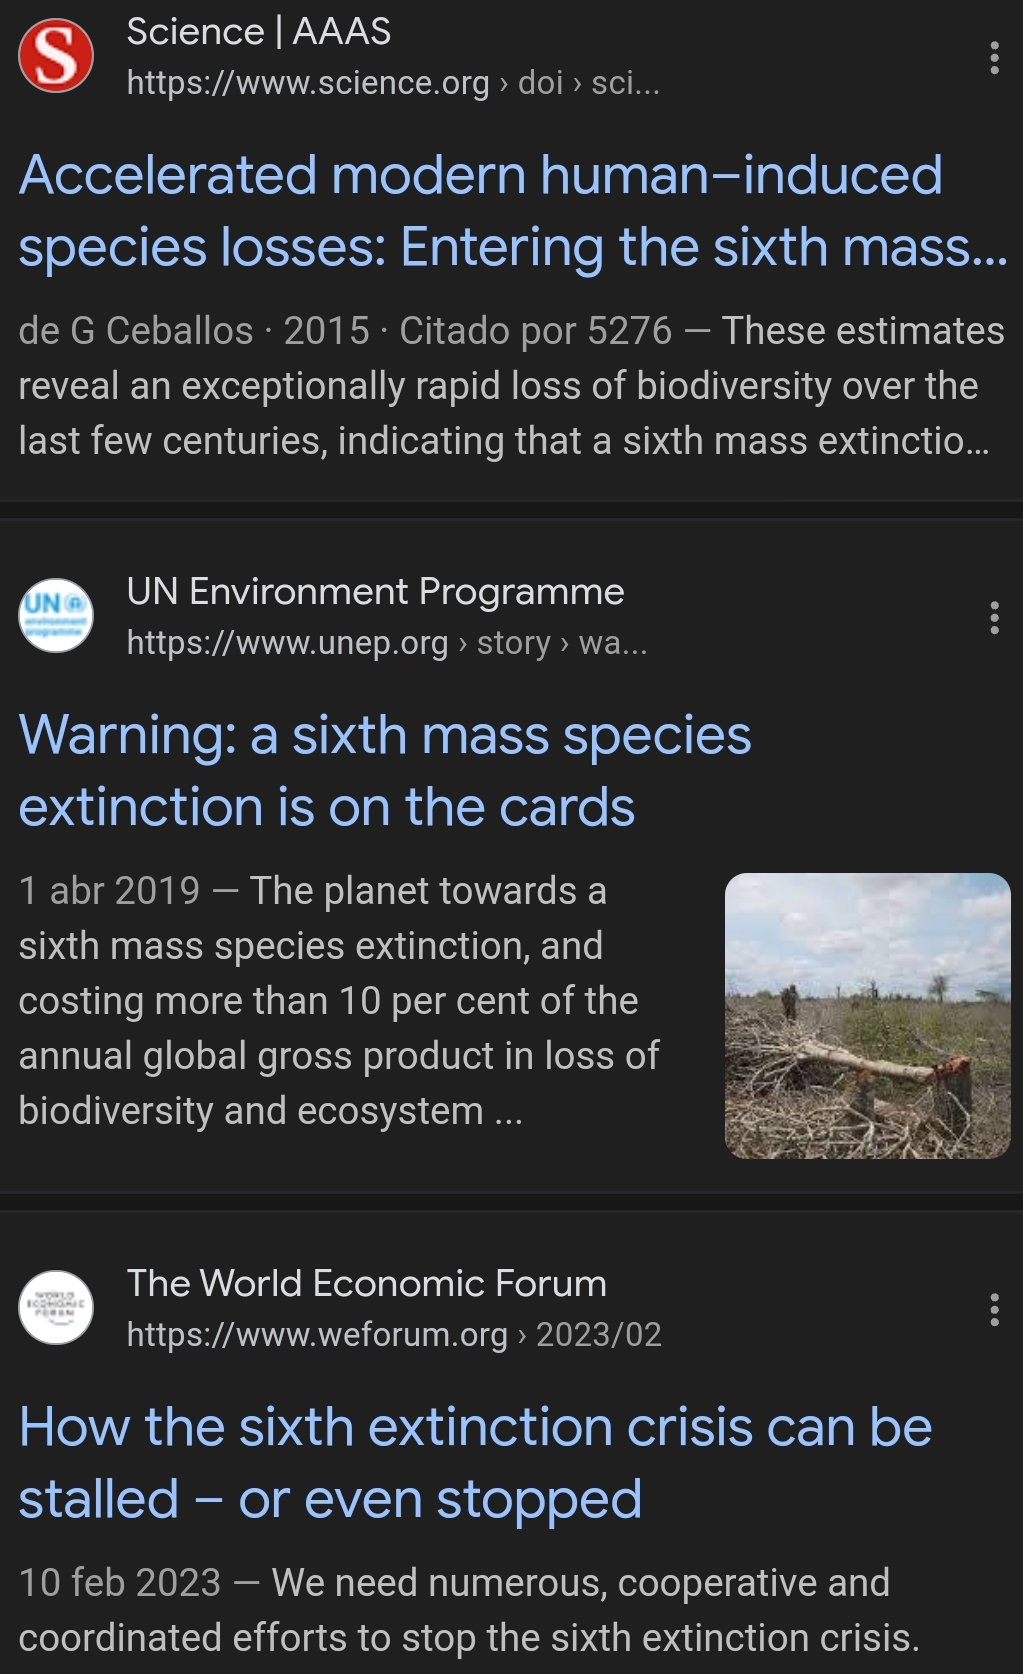The height and width of the screenshot is (1674, 1023).
Task: Click the 'UN Environment Programme' site name
Action: click(x=375, y=592)
